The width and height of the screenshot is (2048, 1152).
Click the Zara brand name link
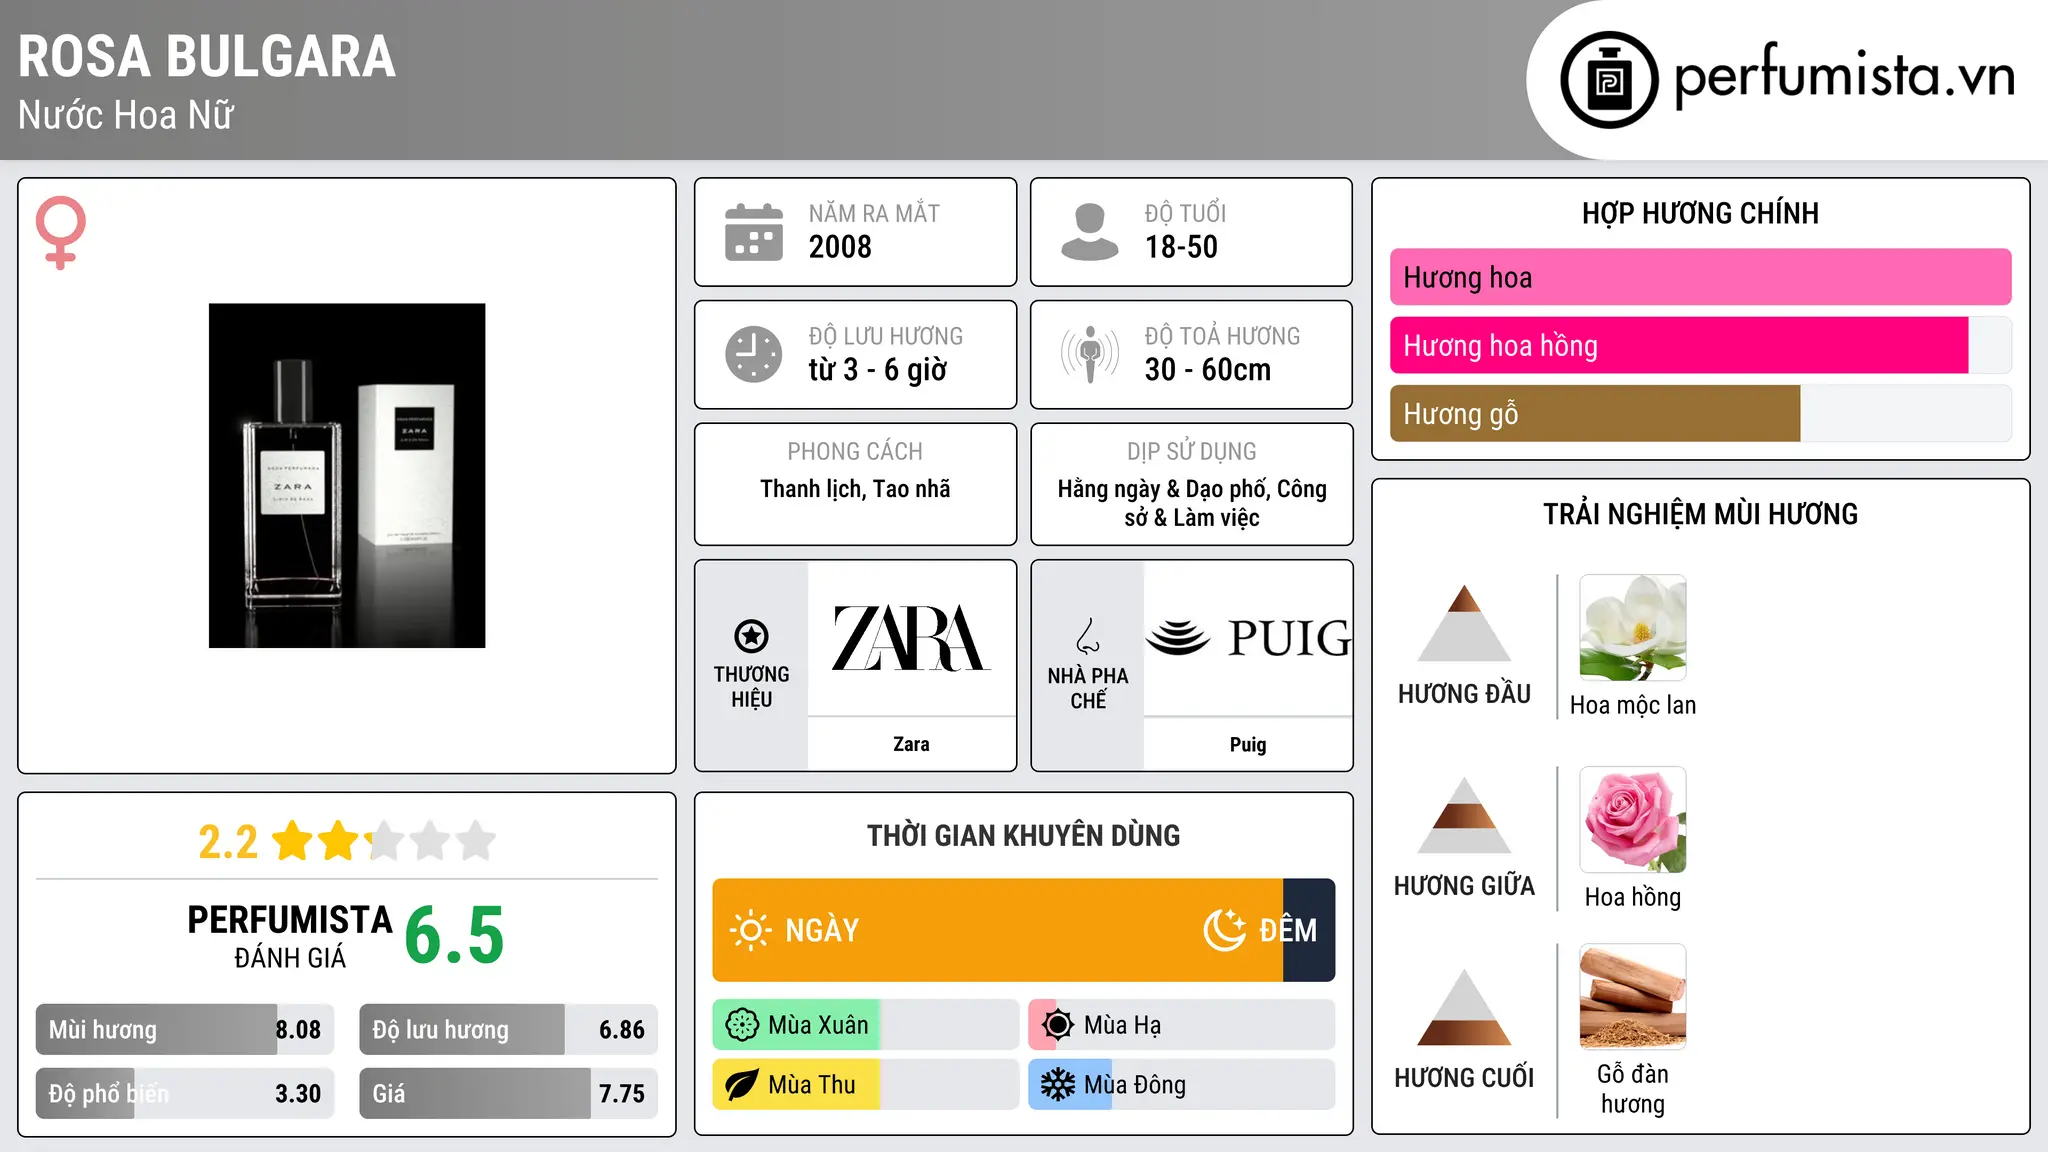[911, 744]
